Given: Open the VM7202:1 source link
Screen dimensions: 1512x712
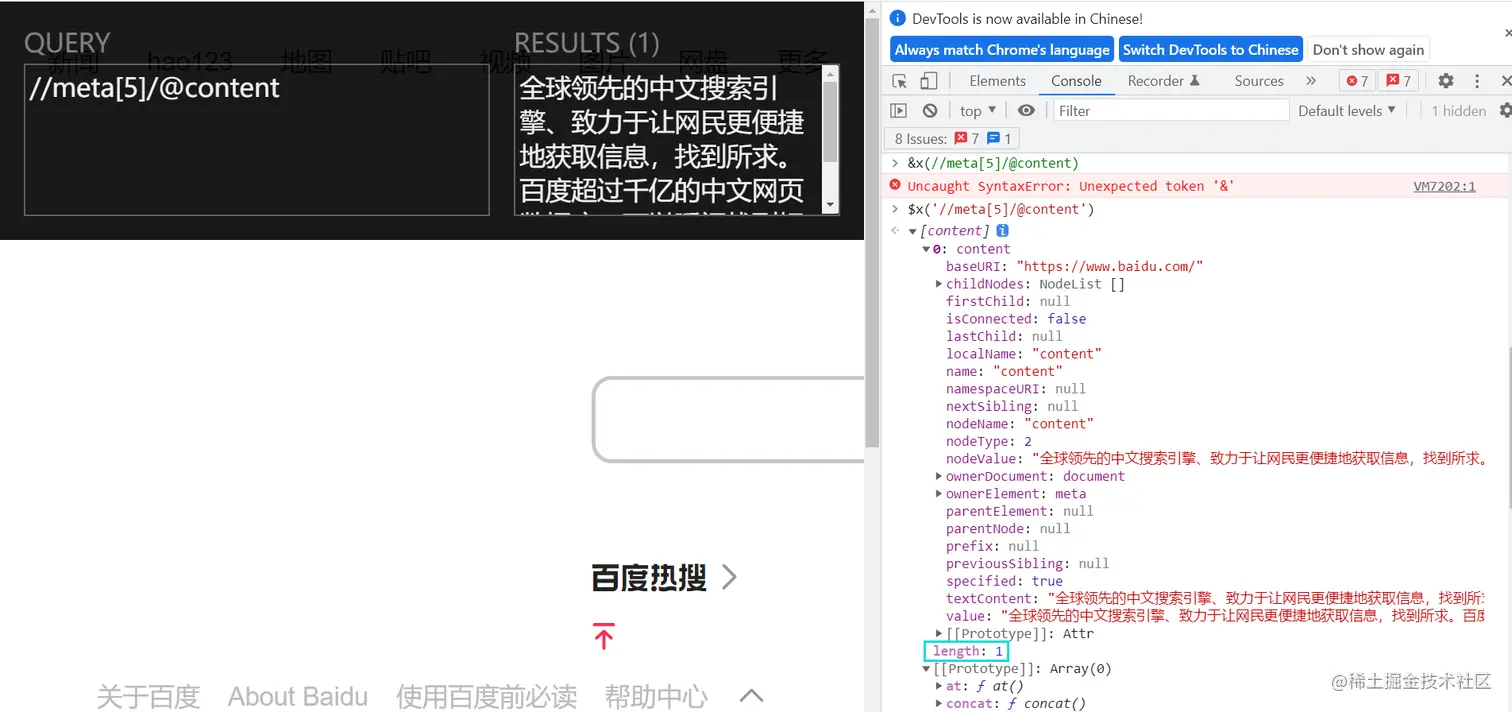Looking at the screenshot, I should 1444,186.
